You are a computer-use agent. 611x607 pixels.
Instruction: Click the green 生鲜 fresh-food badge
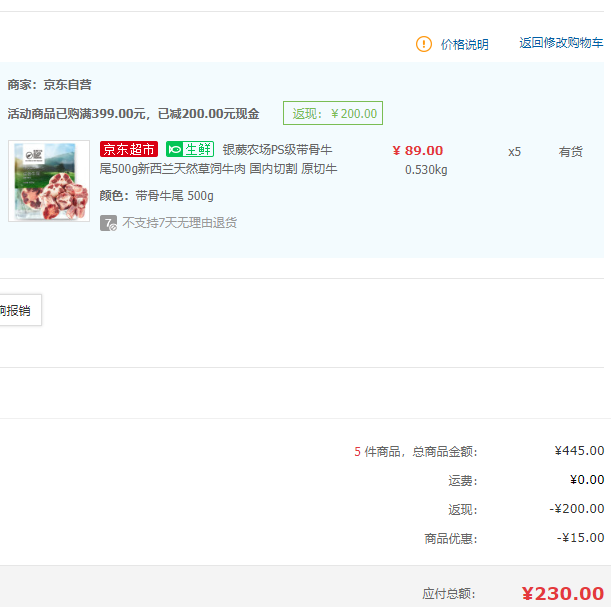pyautogui.click(x=190, y=149)
